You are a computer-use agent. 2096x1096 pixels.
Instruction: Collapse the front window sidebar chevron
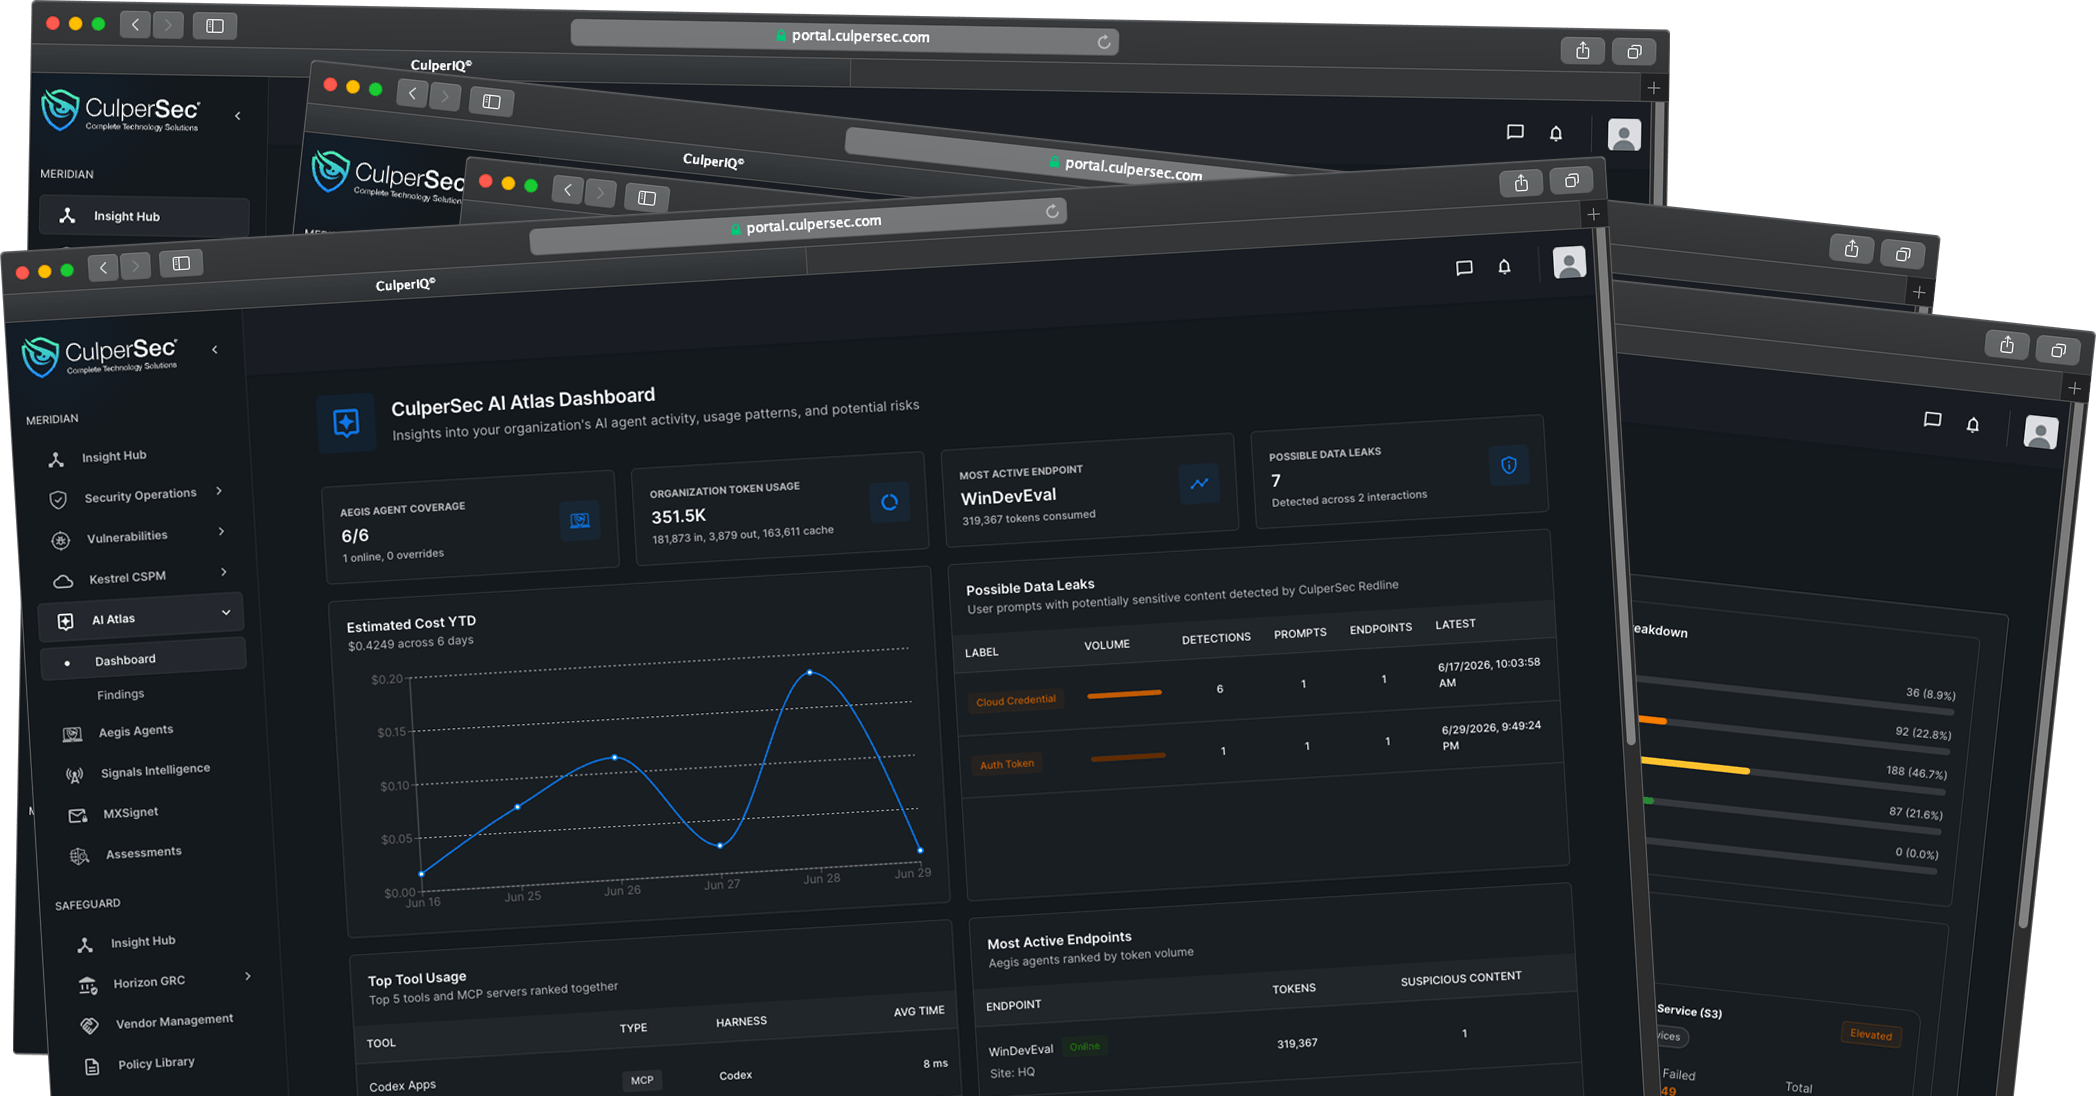pos(215,350)
